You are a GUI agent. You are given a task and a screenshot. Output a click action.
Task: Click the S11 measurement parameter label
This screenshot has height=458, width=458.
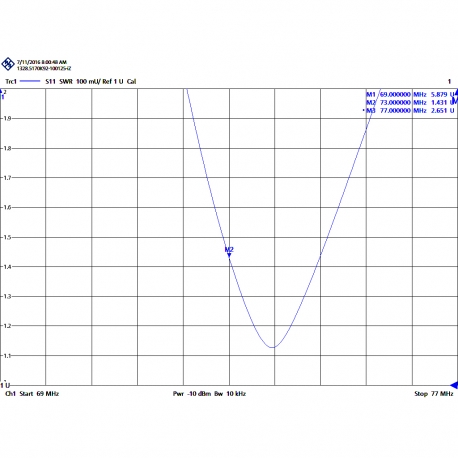coord(50,81)
